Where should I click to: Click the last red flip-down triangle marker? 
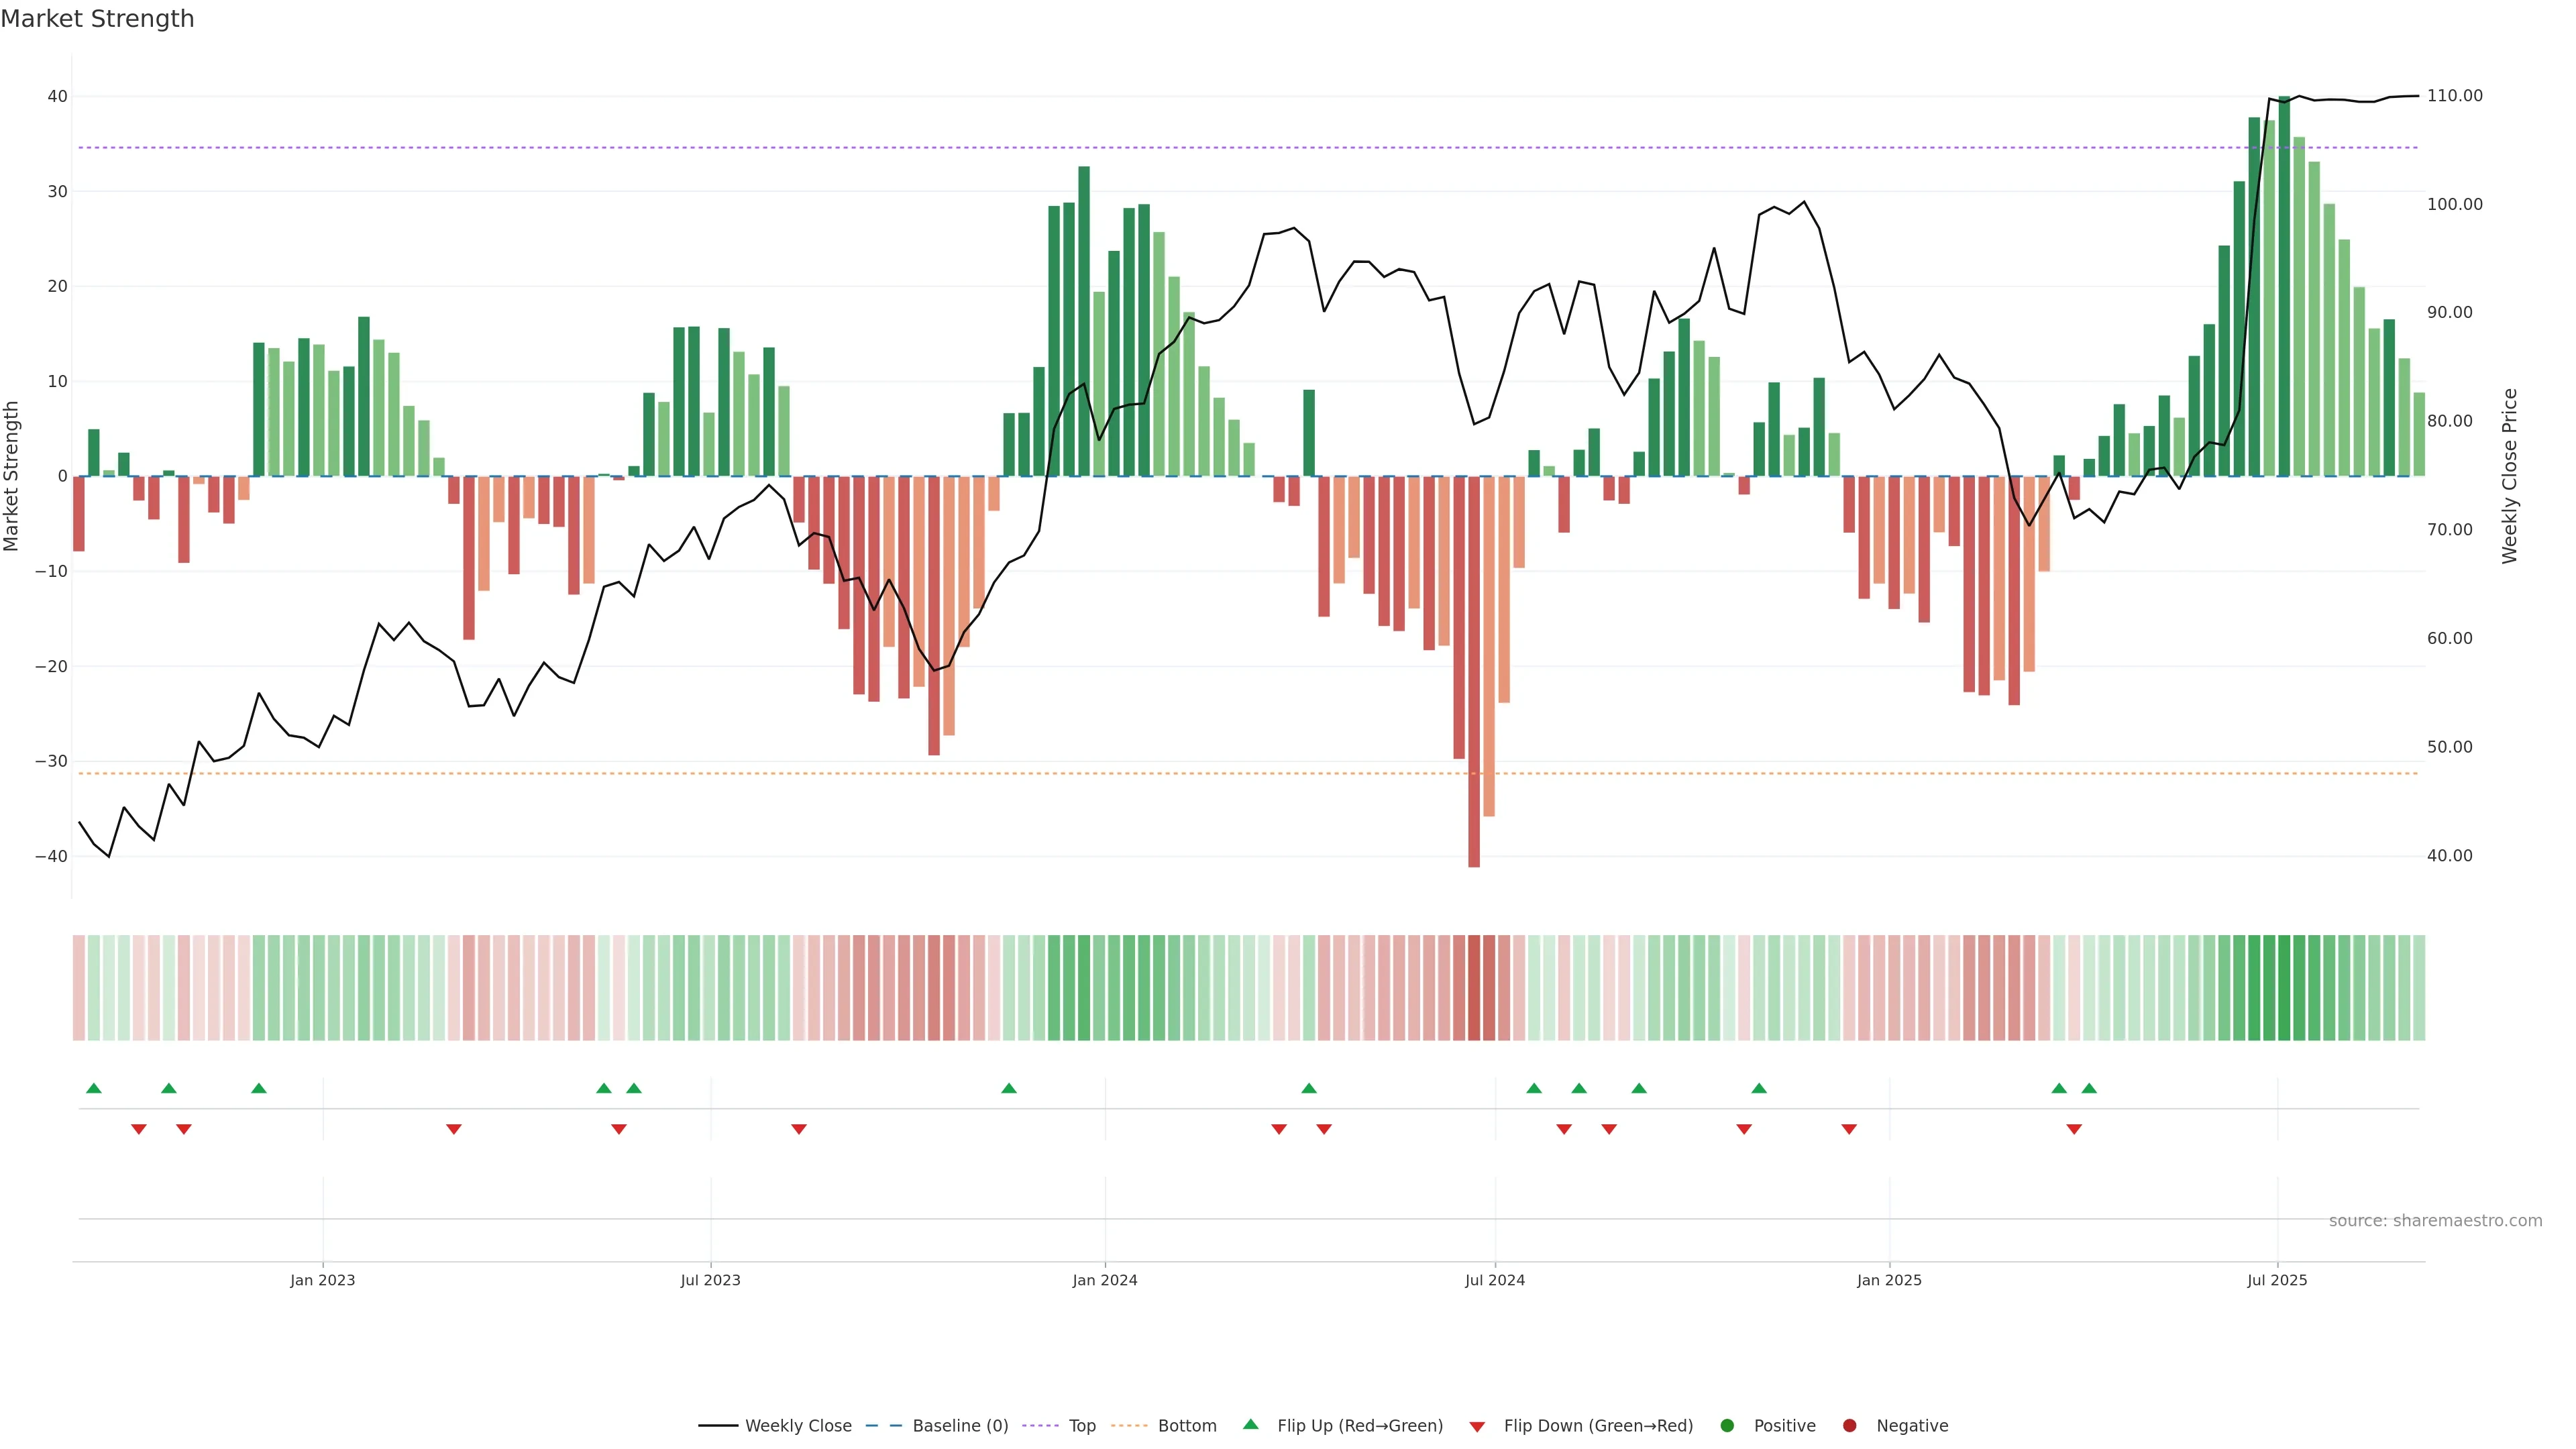point(2074,1129)
